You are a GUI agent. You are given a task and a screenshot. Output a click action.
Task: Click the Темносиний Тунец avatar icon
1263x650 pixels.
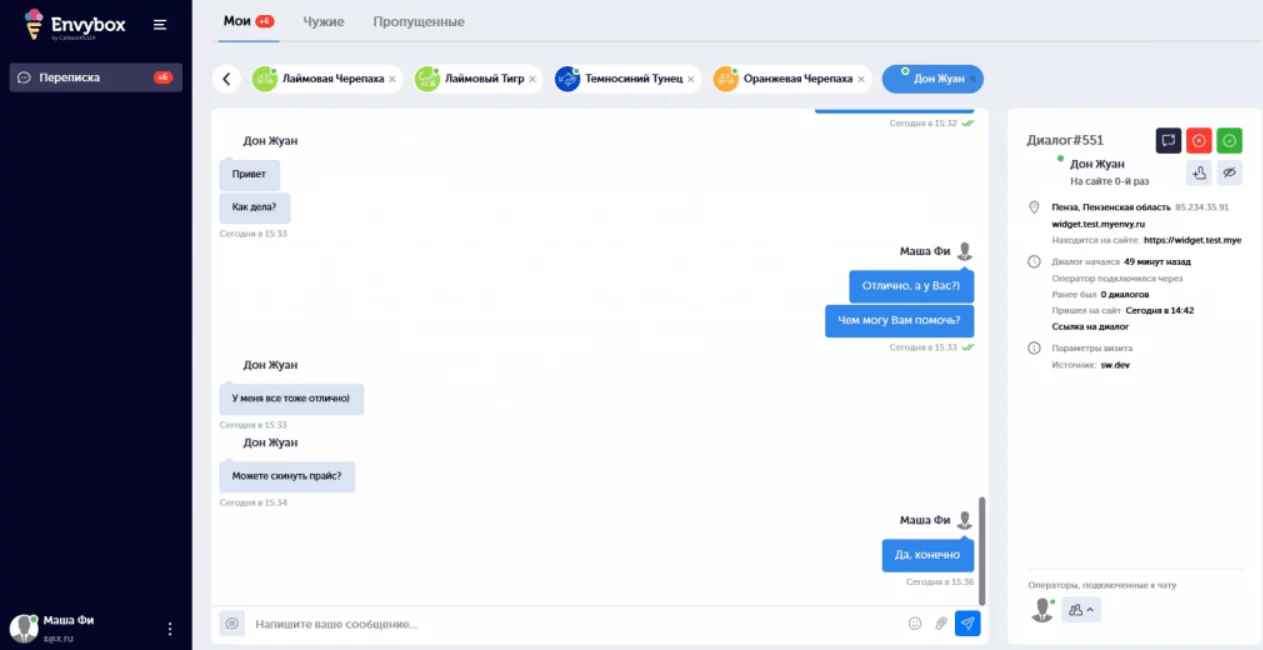[x=568, y=79]
